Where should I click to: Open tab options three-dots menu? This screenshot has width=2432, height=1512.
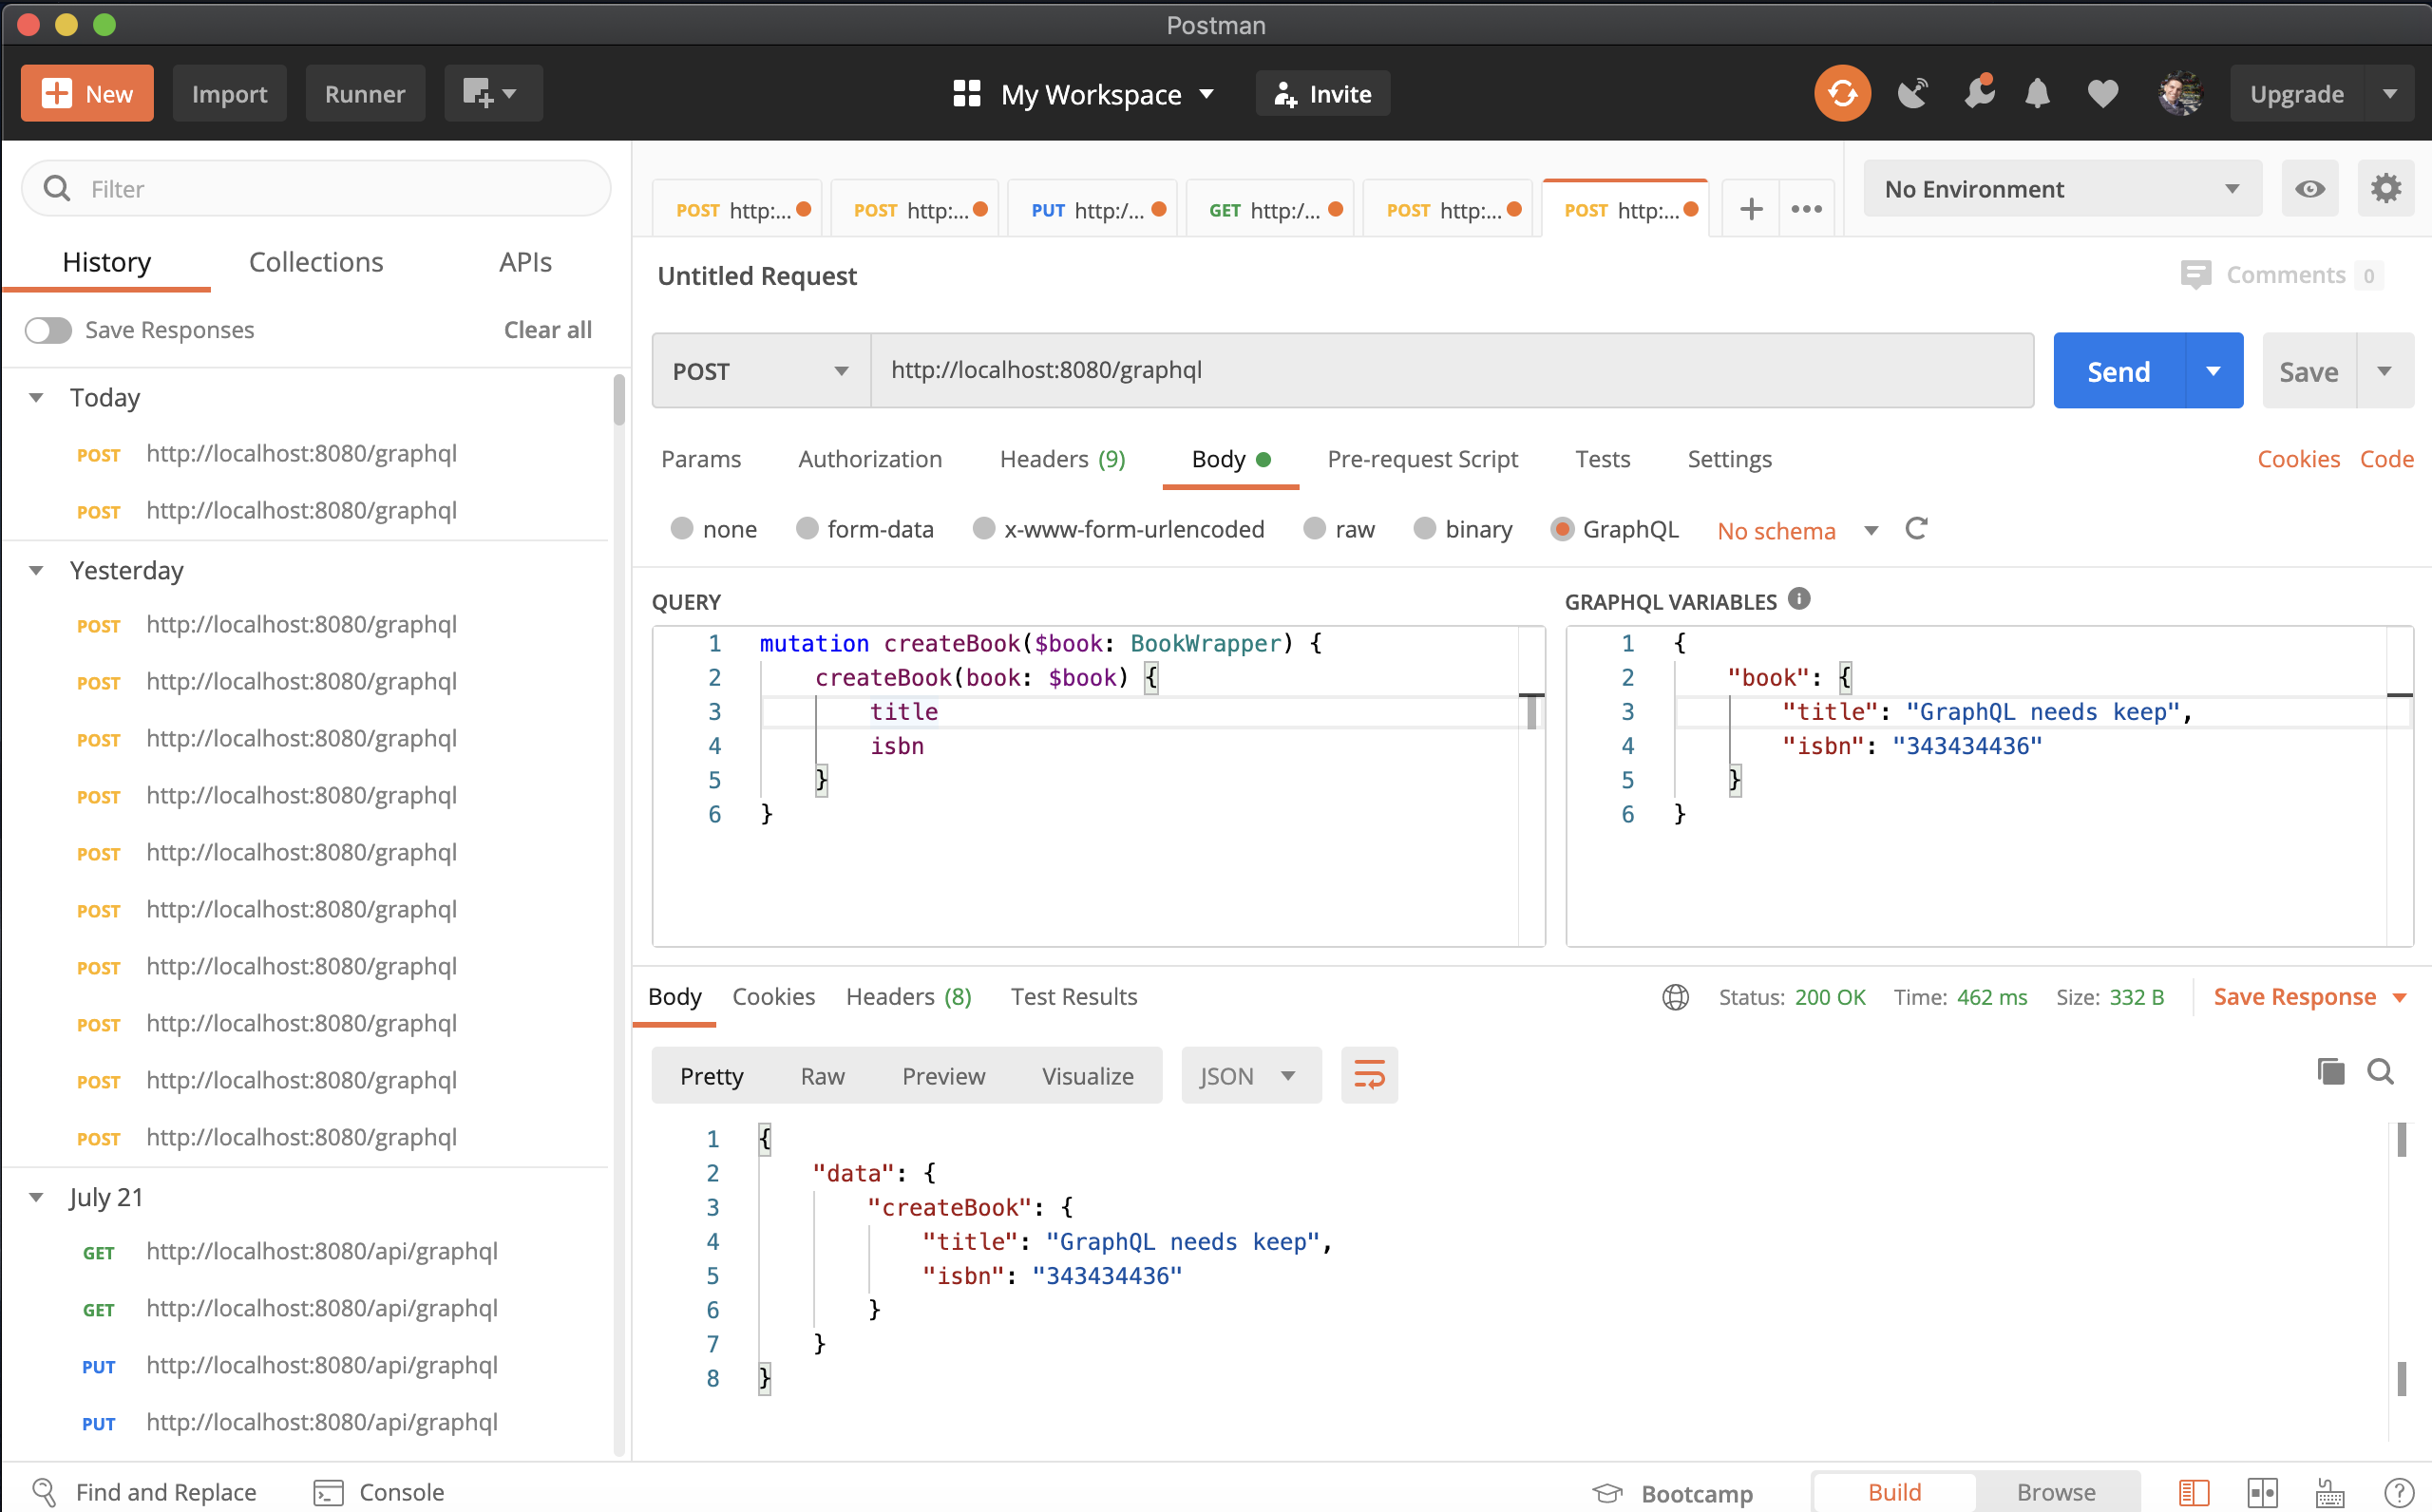[1806, 209]
